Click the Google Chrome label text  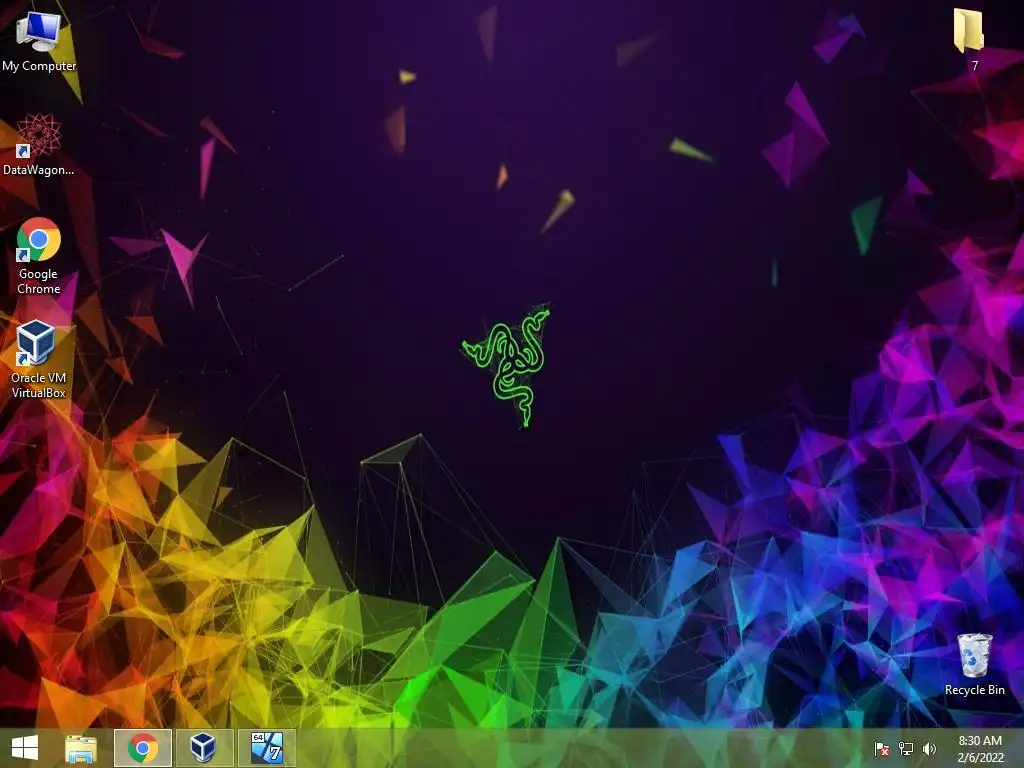pyautogui.click(x=39, y=281)
